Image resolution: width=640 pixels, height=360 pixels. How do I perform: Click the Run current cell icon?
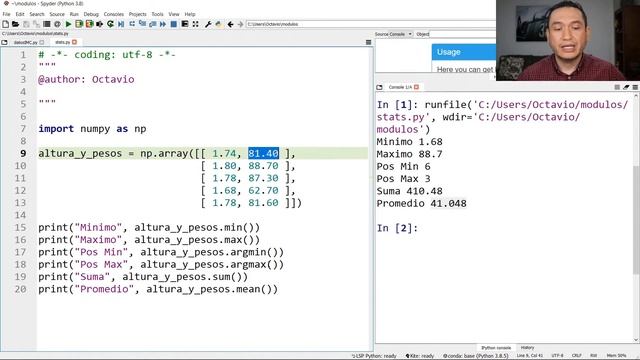tap(79, 24)
